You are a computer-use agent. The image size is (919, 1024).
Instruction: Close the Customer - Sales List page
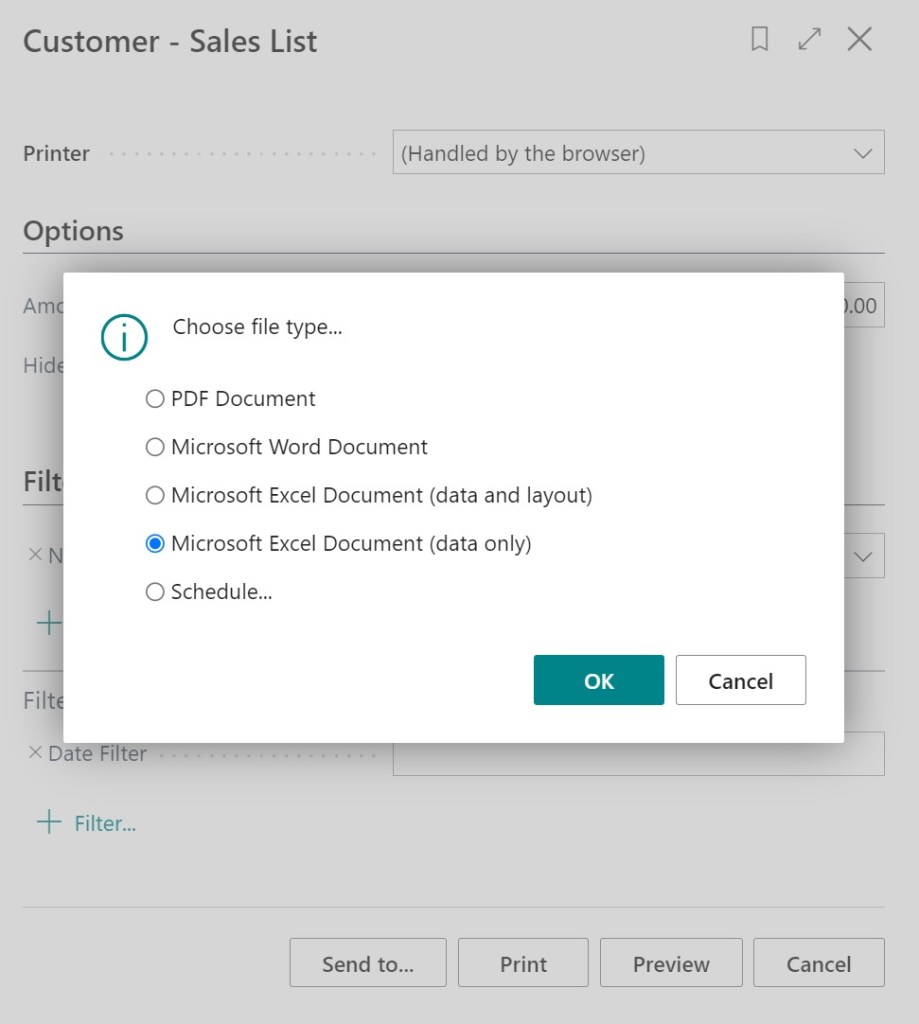click(x=859, y=40)
